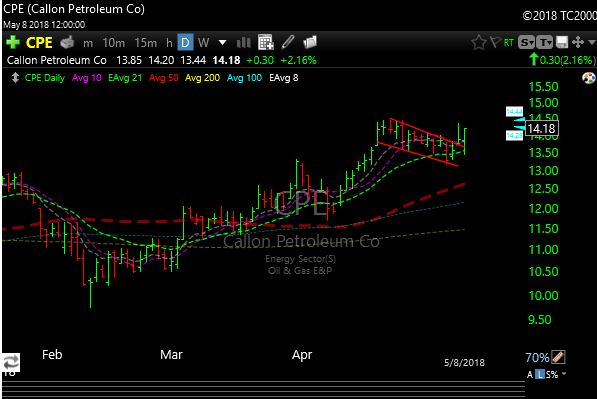Click the +0.30 net change value
This screenshot has width=597, height=399.
point(260,60)
